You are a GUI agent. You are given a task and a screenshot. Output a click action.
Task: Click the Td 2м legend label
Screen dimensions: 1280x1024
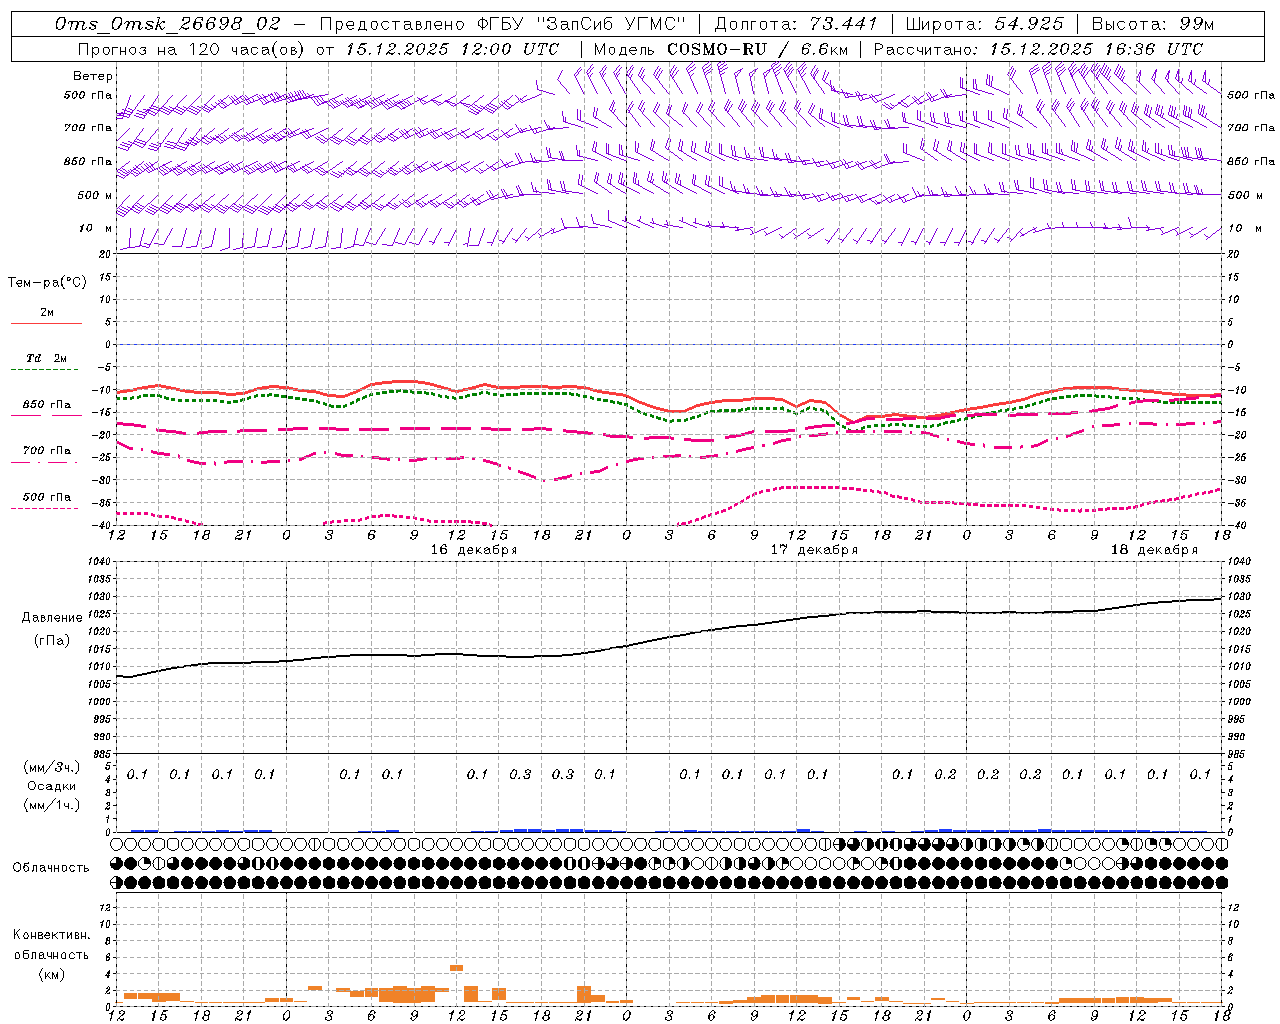(46, 358)
